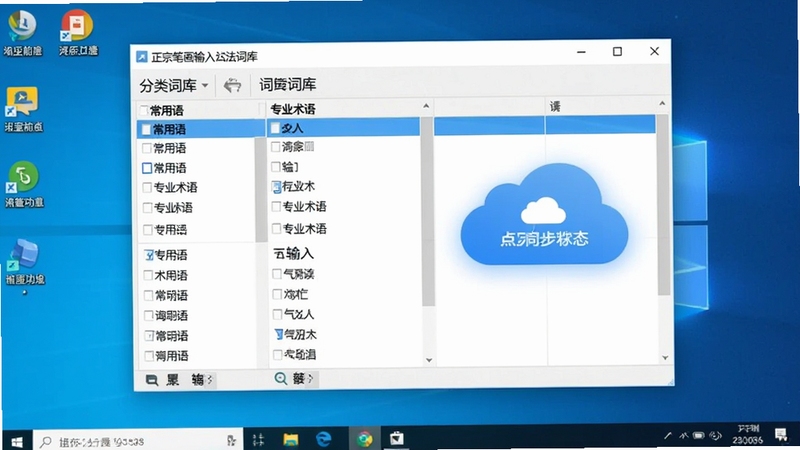Select the 鸿象 list entry
The height and width of the screenshot is (450, 800).
(297, 147)
